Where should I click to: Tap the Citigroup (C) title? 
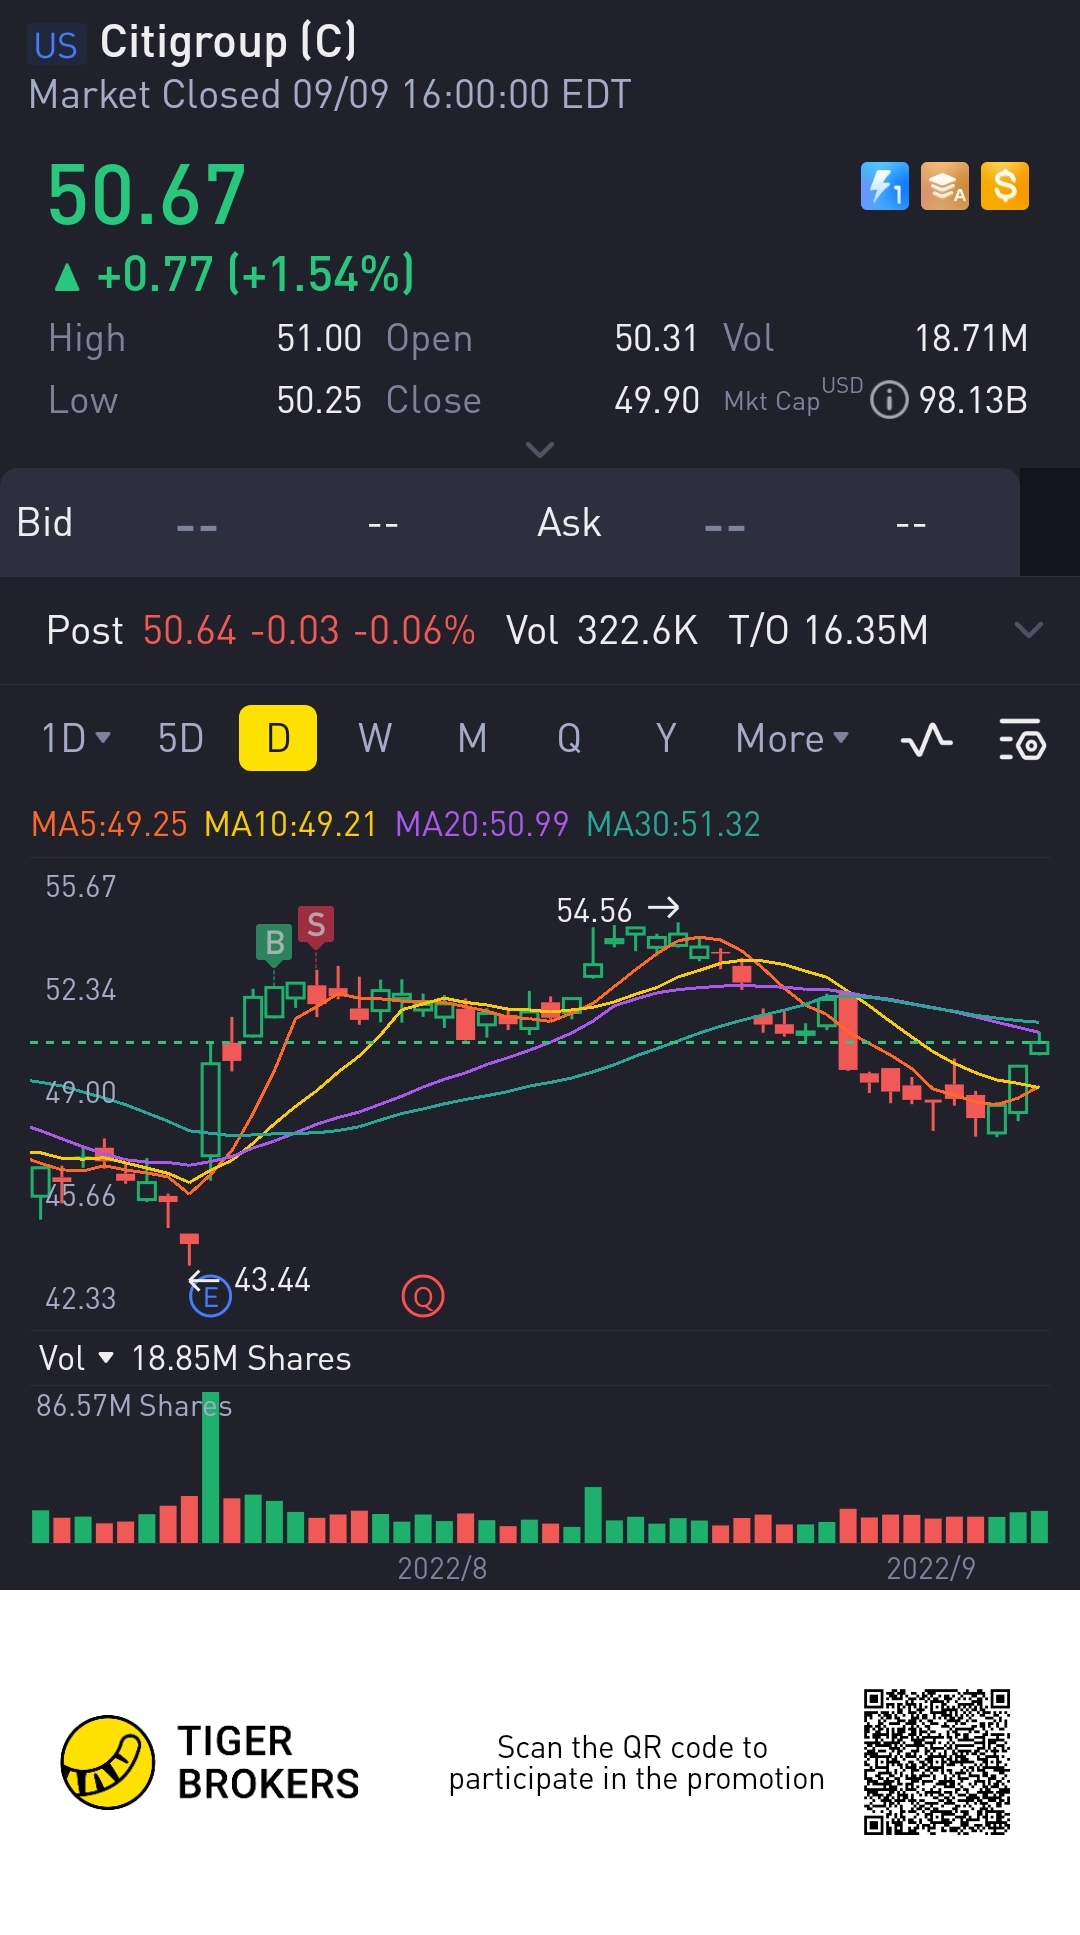coord(228,42)
